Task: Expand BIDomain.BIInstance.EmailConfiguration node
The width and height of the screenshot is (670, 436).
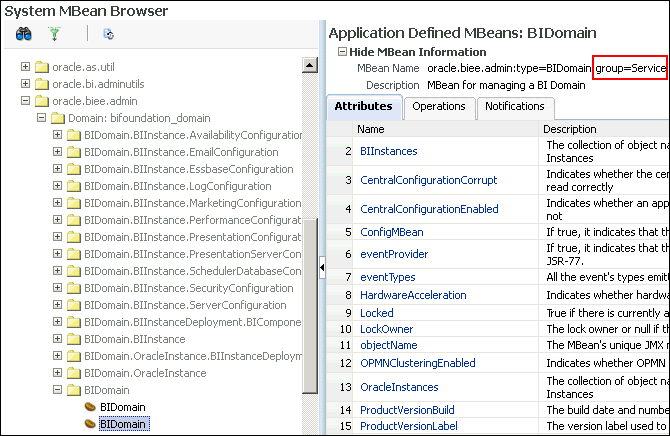Action: 58,152
